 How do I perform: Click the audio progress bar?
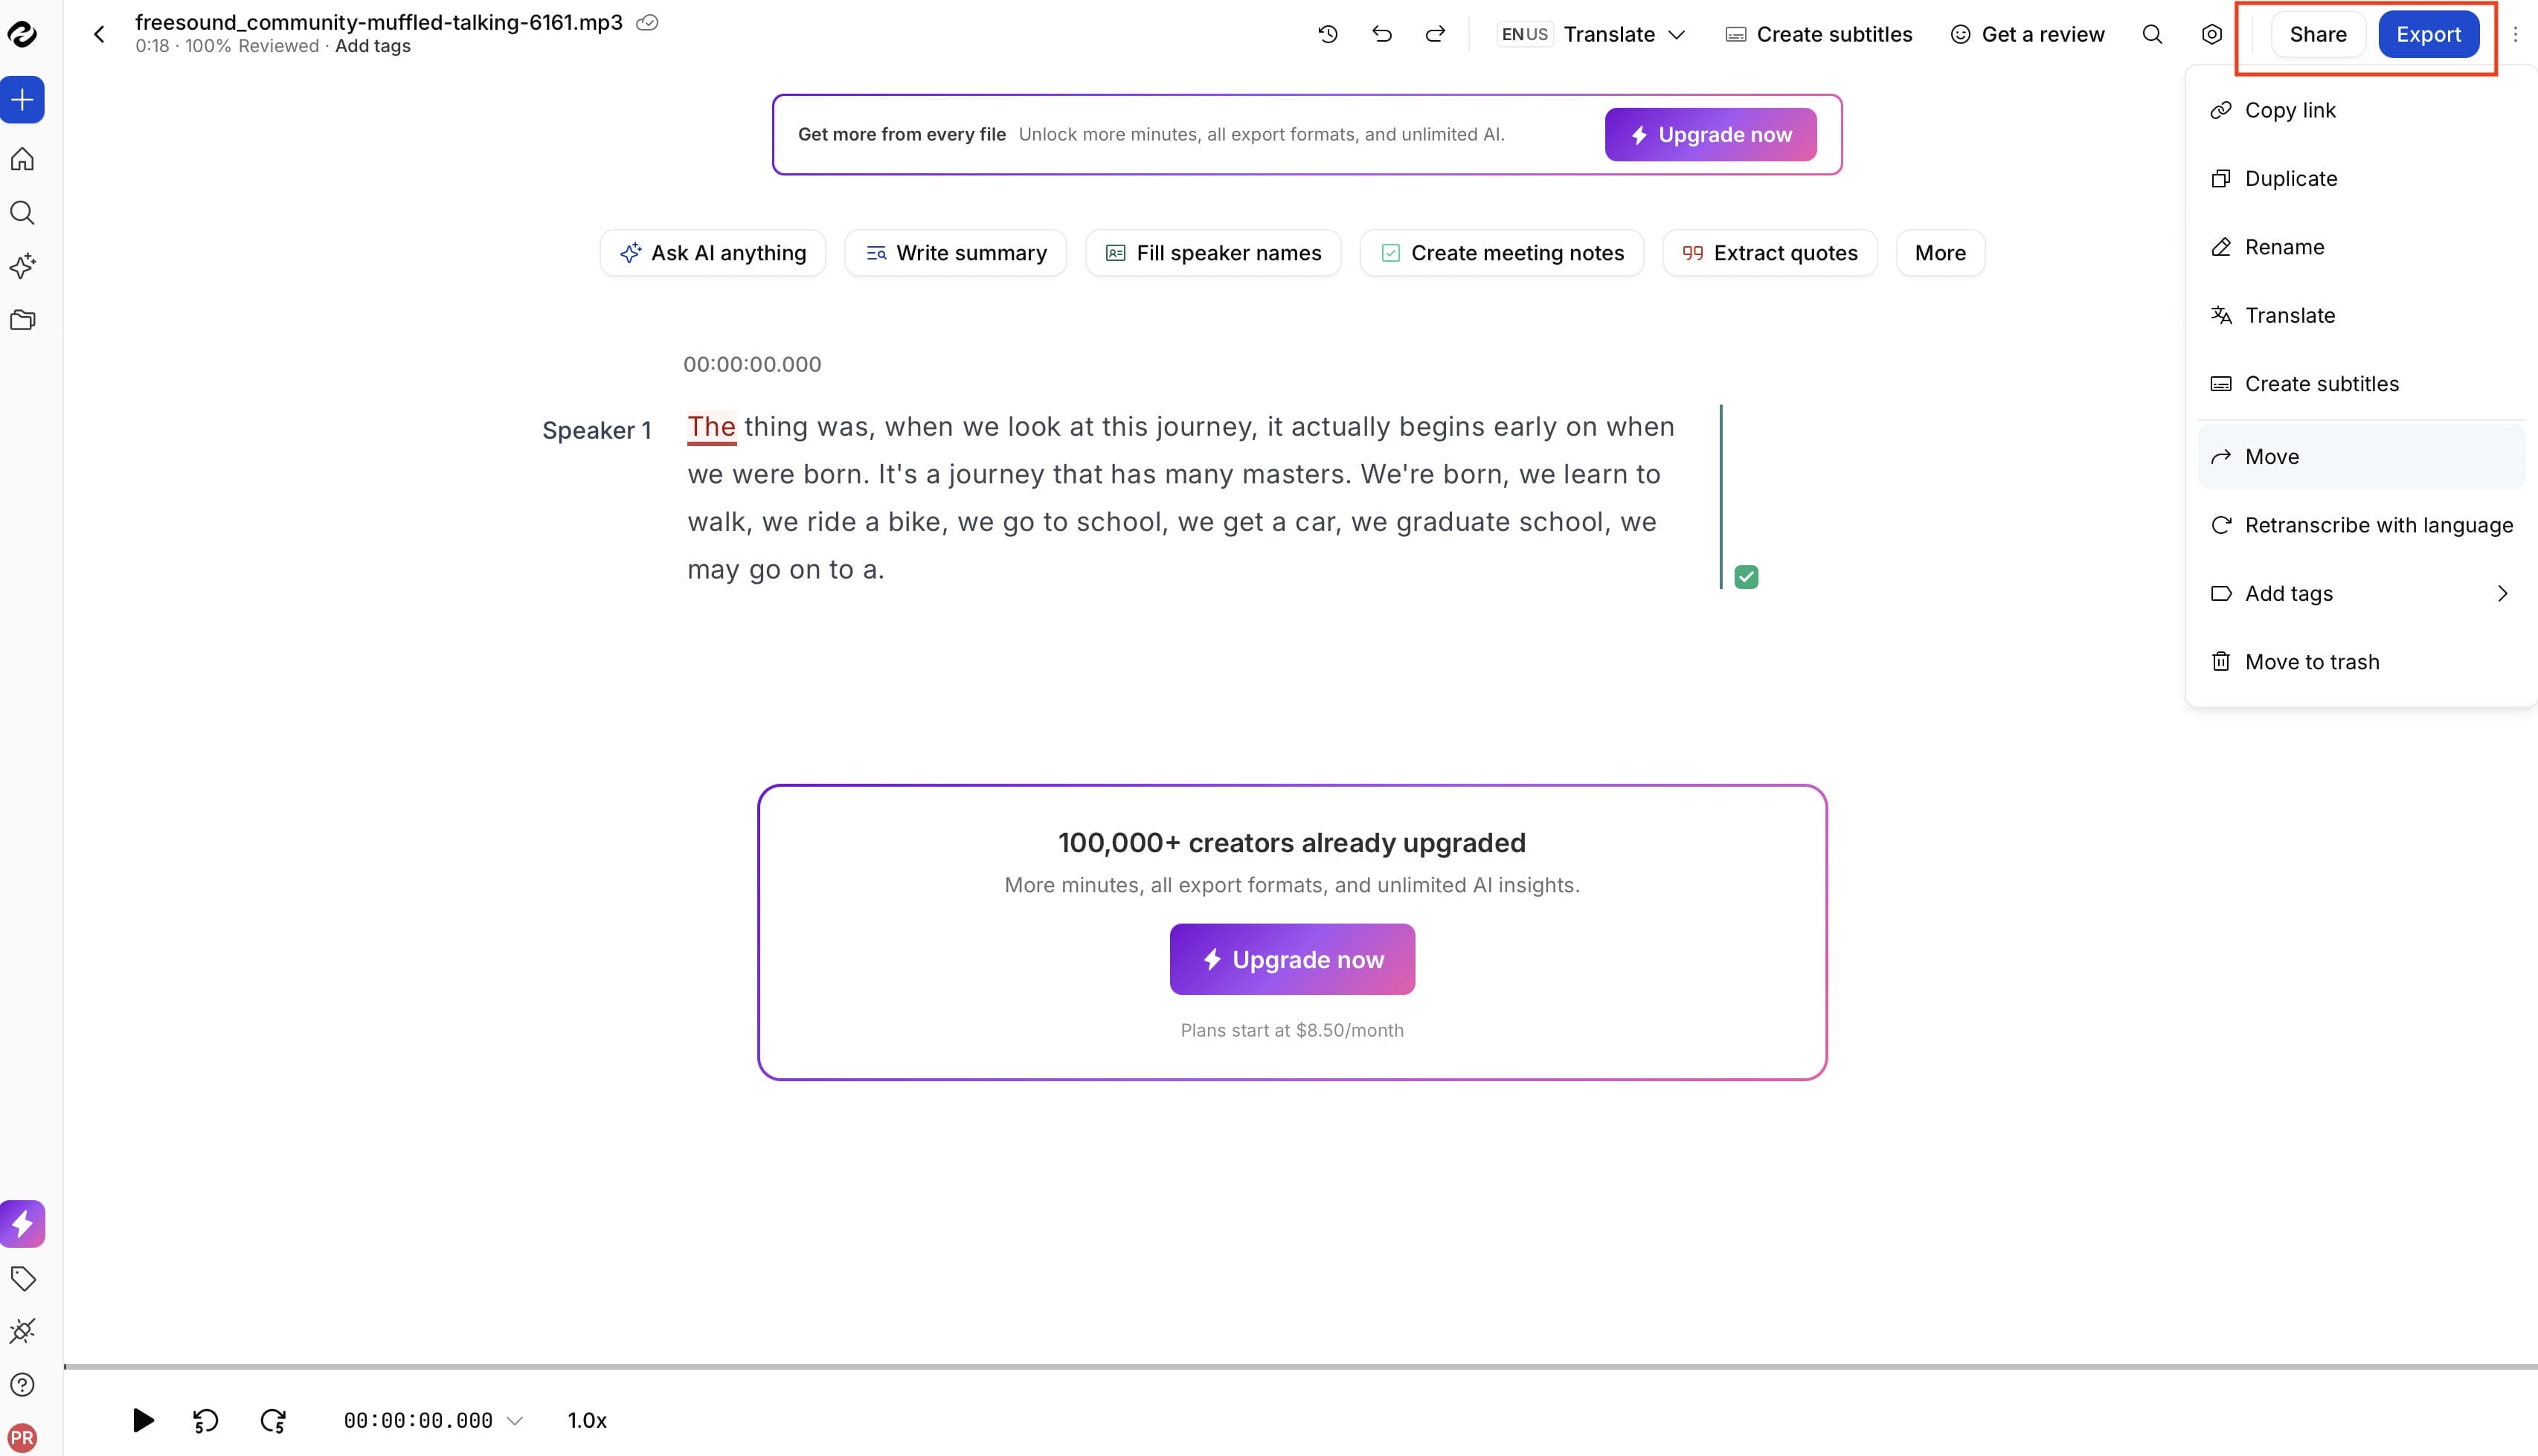[1300, 1367]
